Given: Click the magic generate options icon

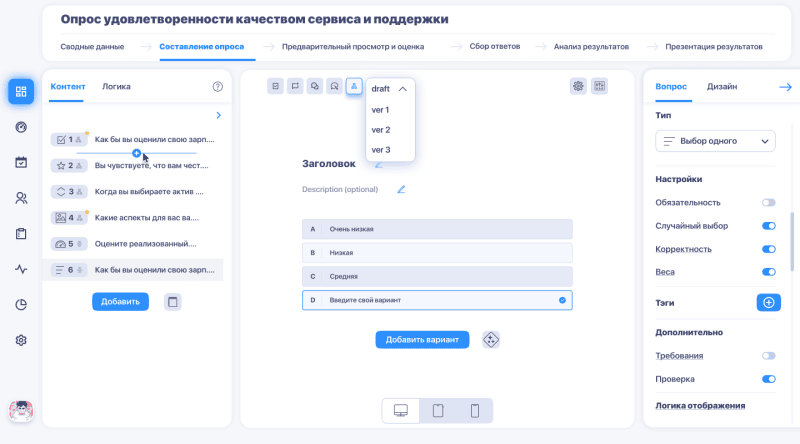Looking at the screenshot, I should click(x=491, y=340).
